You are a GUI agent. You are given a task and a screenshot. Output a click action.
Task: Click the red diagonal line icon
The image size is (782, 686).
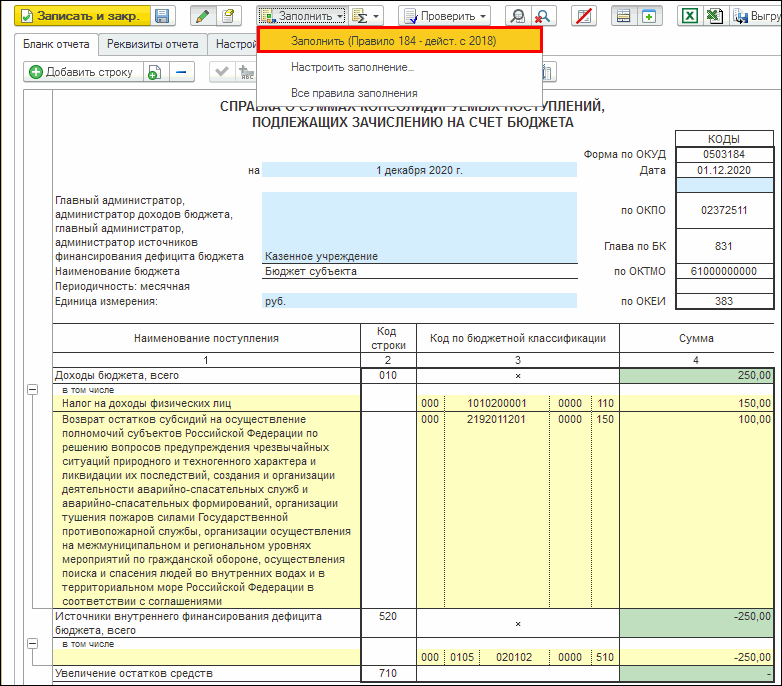(582, 16)
